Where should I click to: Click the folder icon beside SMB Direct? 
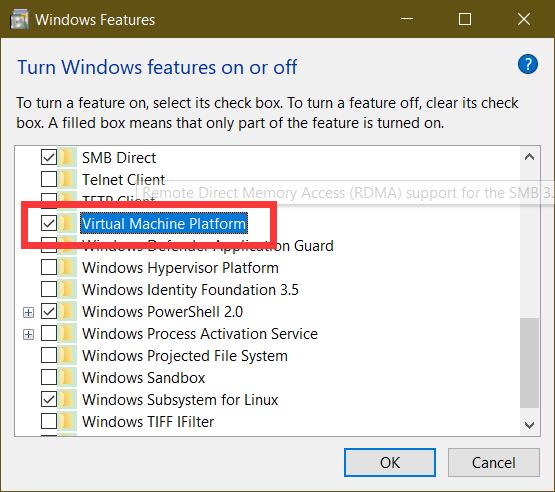coord(67,158)
